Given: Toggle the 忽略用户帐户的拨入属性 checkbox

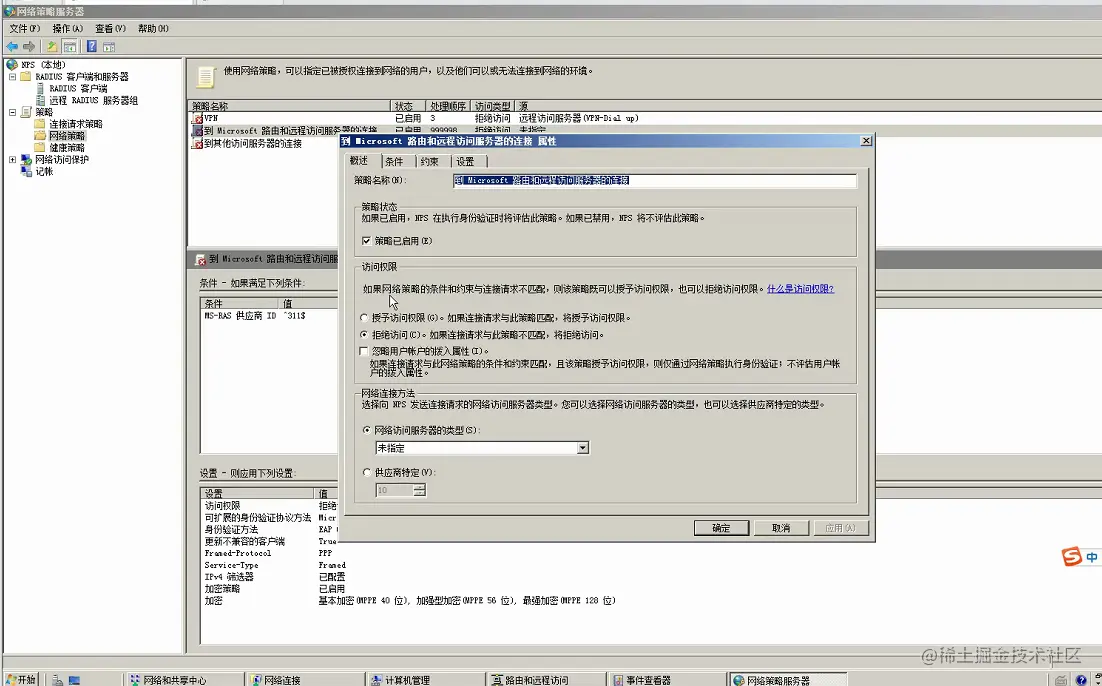Looking at the screenshot, I should point(364,351).
